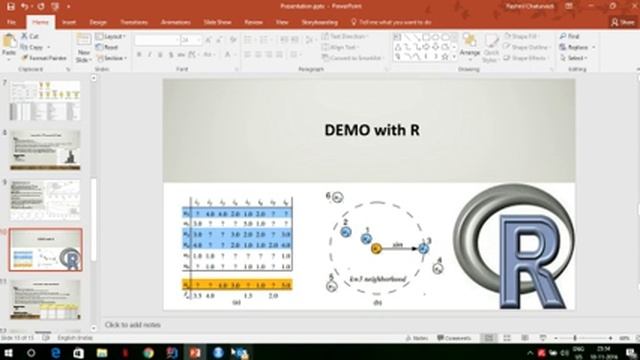
Task: Open the File tab
Action: coord(11,22)
